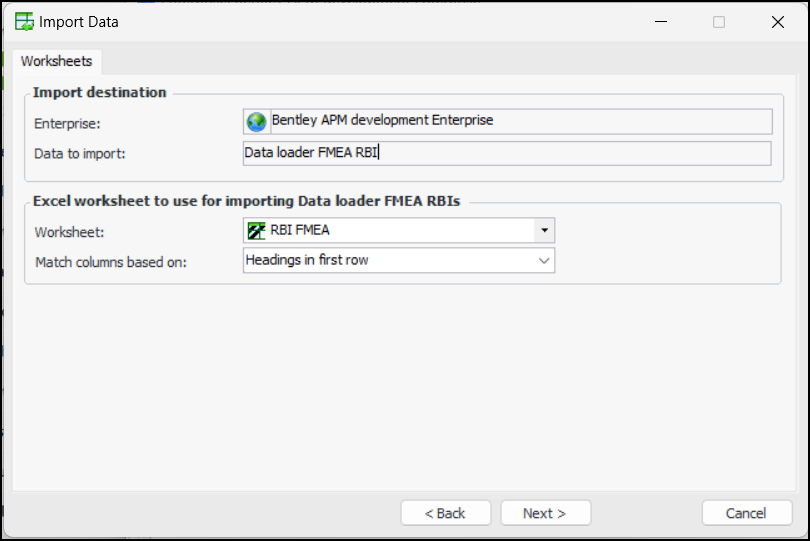Open the Match columns chevron
The width and height of the screenshot is (810, 541).
click(544, 260)
